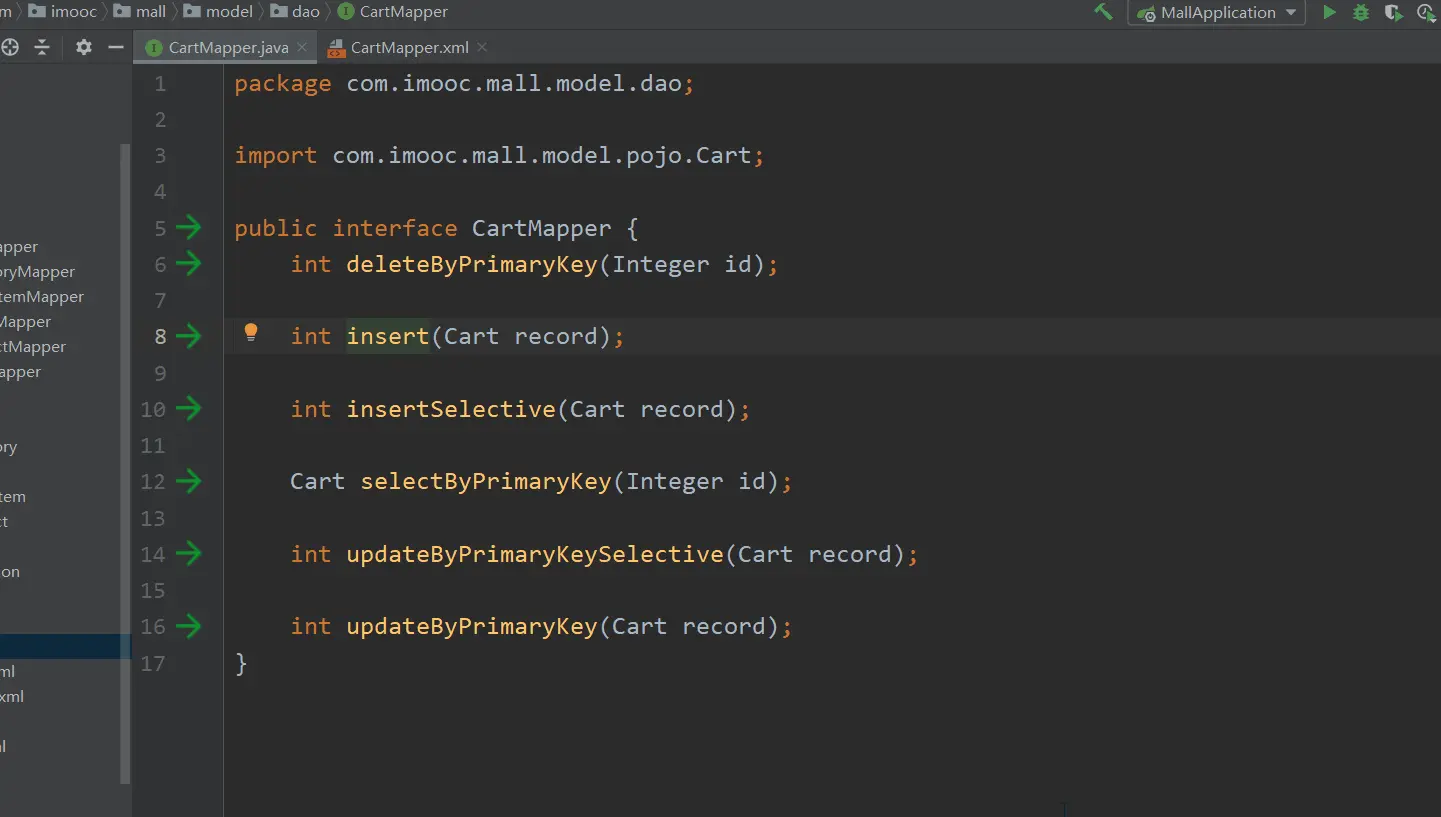
Task: Click the gutter arrow on line 5
Action: pos(188,228)
